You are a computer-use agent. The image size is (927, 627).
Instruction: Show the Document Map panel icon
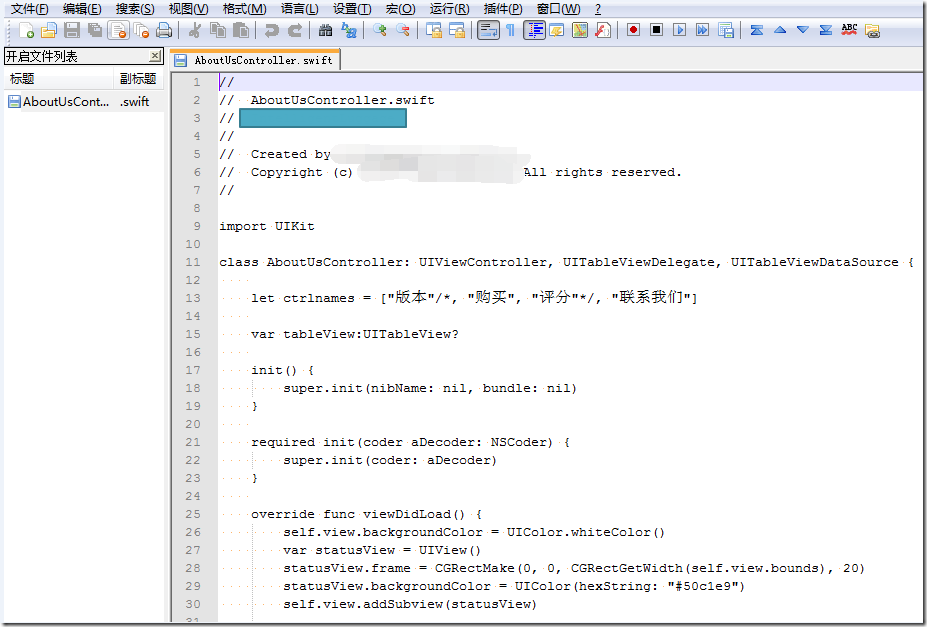pyautogui.click(x=580, y=30)
